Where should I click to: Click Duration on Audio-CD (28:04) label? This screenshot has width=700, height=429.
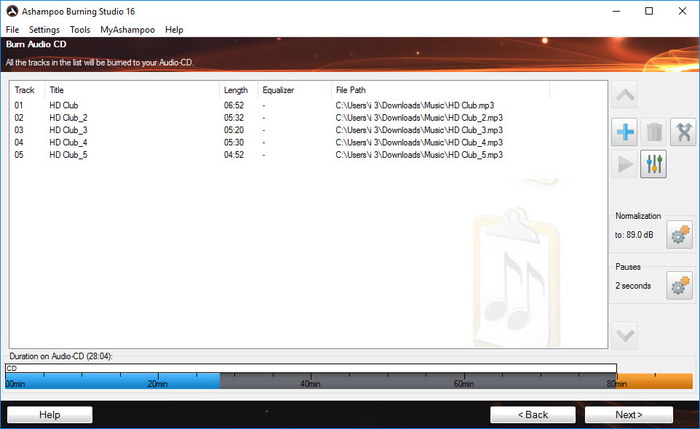coord(61,356)
